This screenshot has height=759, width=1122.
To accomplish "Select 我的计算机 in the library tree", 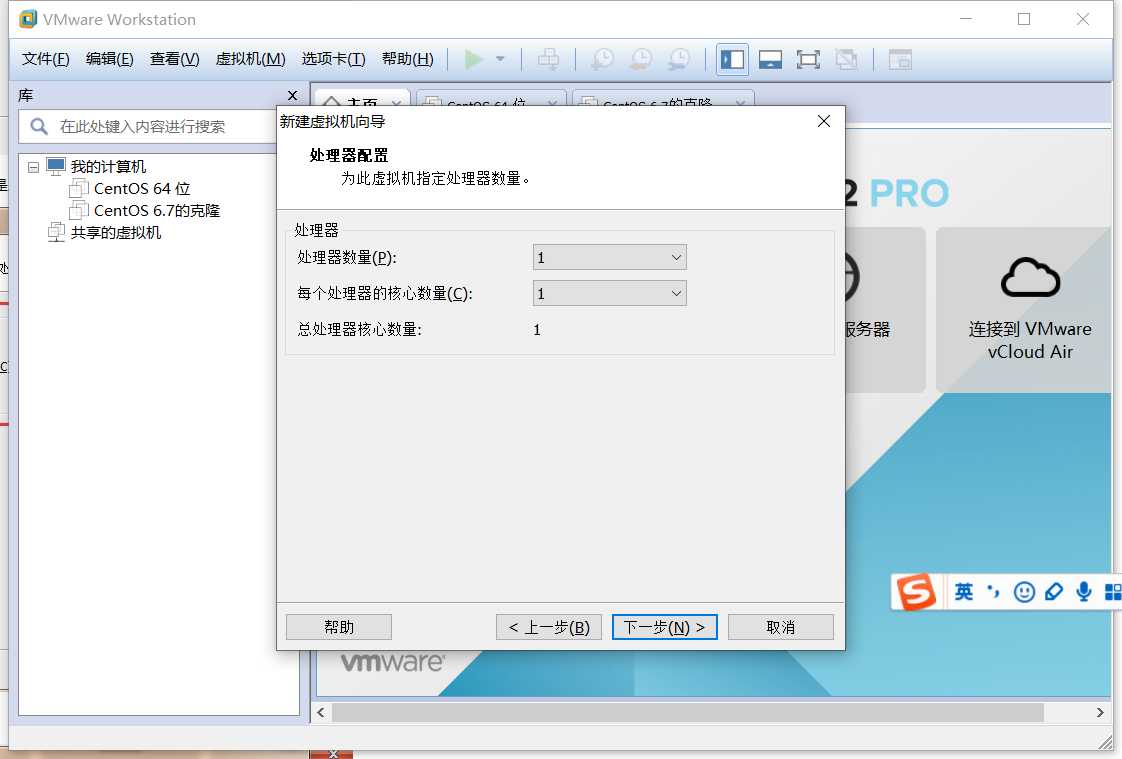I will point(108,167).
